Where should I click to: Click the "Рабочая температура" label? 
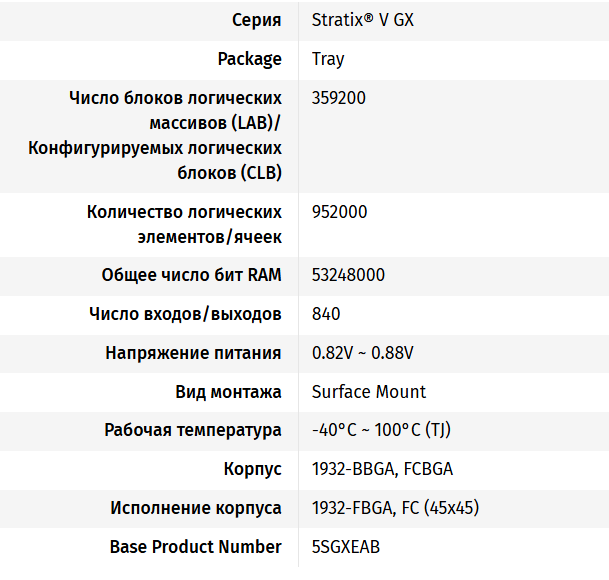[x=193, y=430]
